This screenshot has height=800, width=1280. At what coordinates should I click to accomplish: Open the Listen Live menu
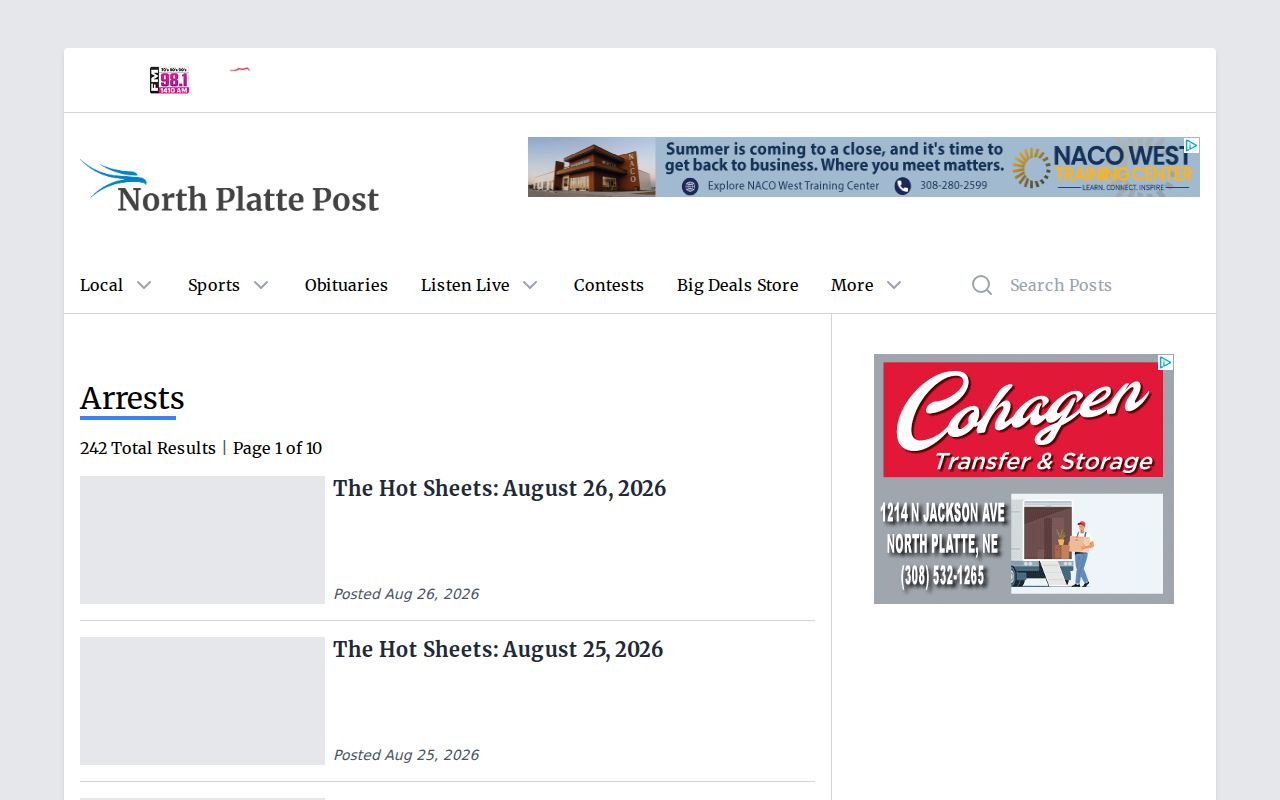pos(465,285)
